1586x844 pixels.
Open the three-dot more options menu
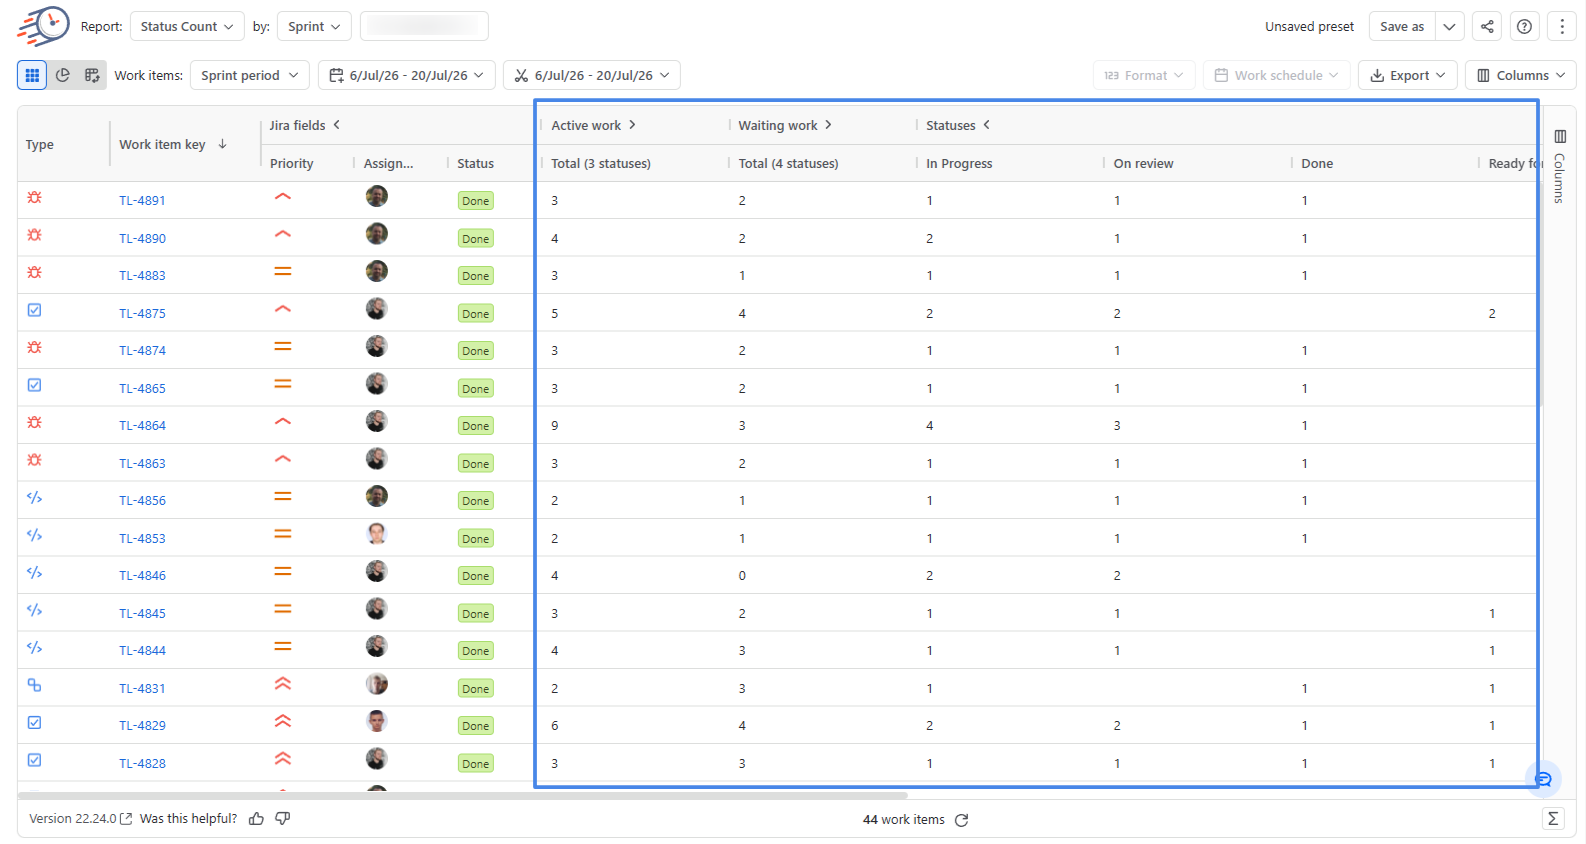click(x=1561, y=27)
